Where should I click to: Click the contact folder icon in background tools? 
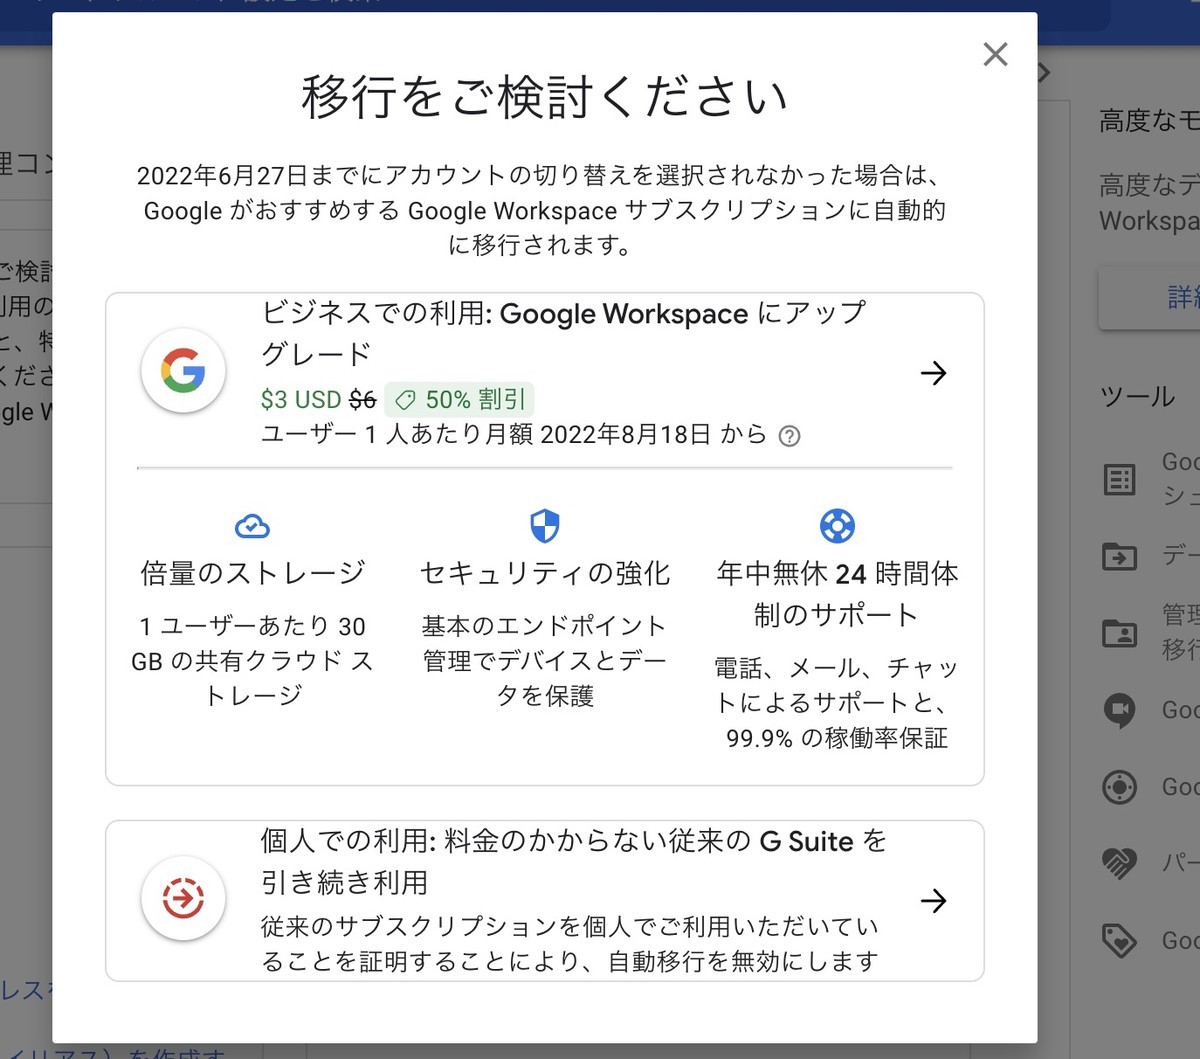[1119, 633]
